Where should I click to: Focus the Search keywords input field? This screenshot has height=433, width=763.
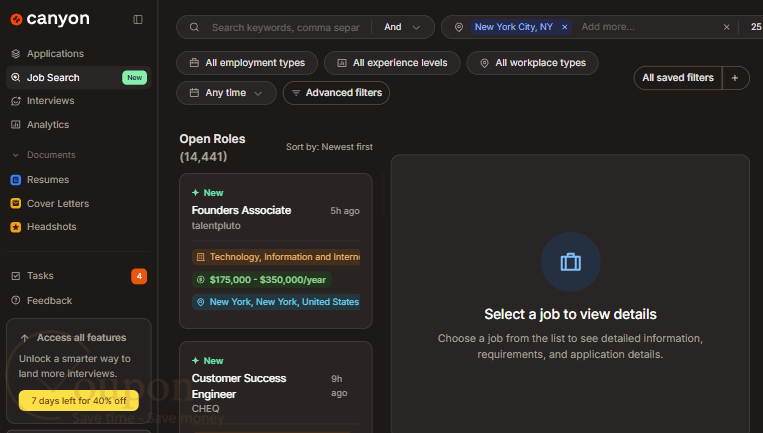[x=286, y=28]
